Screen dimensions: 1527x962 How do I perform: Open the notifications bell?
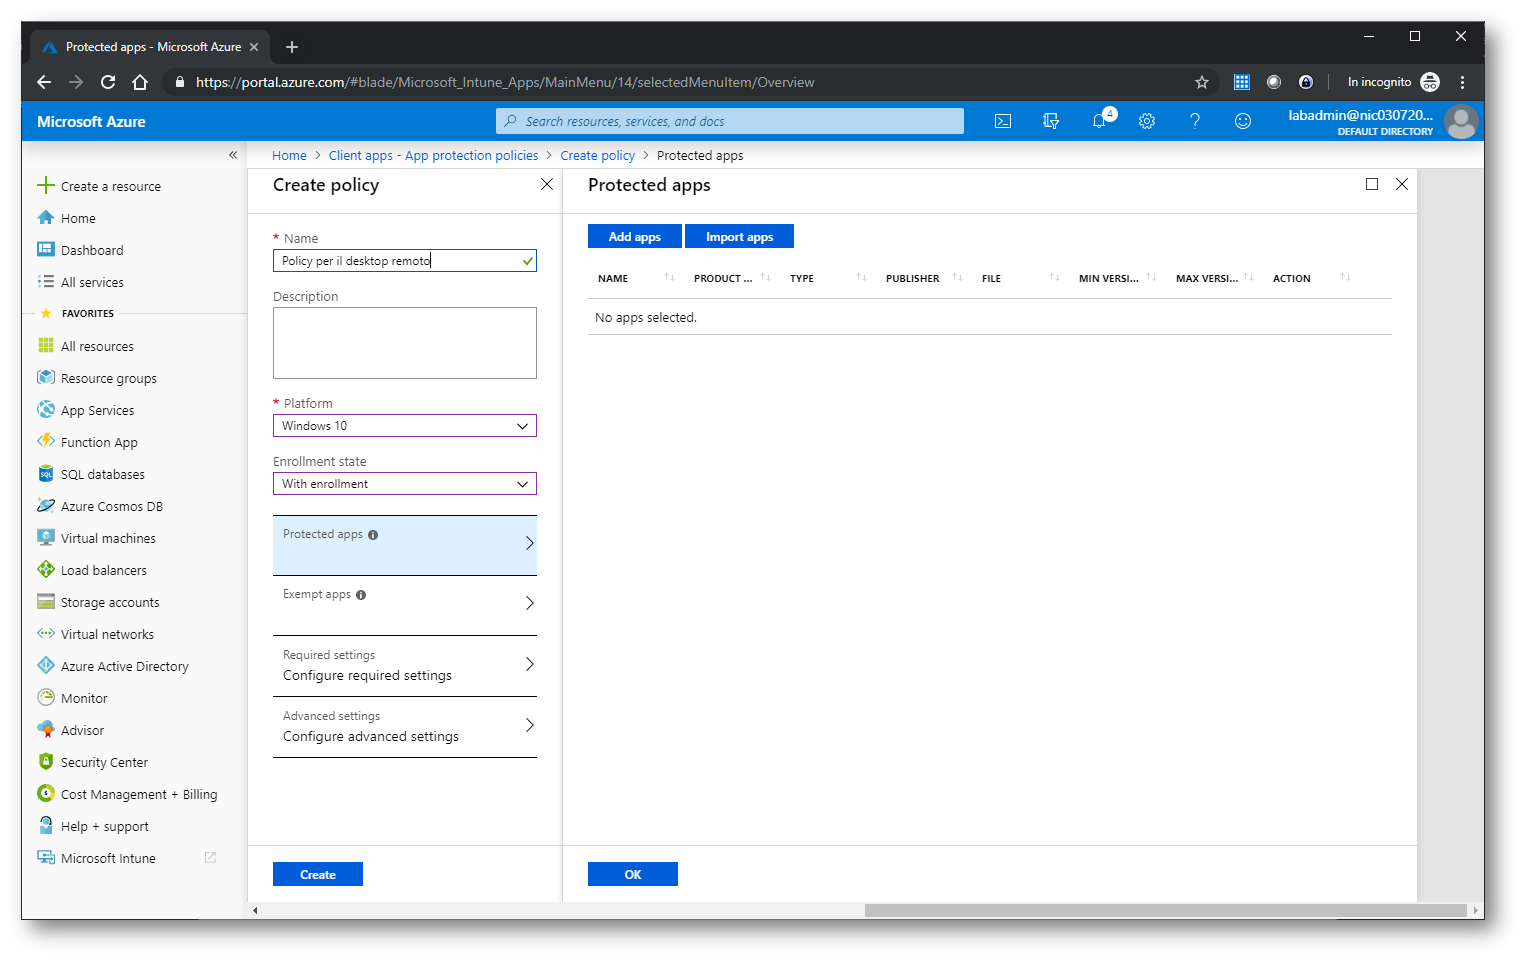pos(1099,121)
